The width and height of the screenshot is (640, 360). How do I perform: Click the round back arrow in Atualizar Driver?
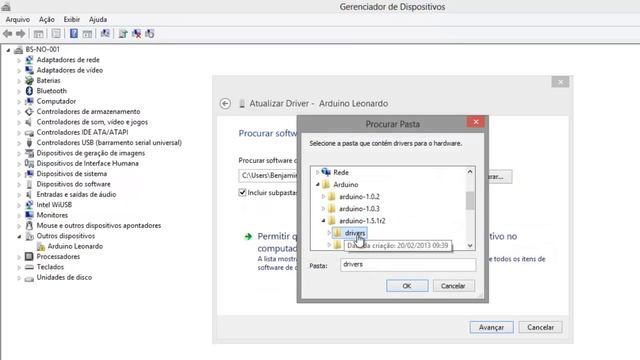pyautogui.click(x=225, y=104)
